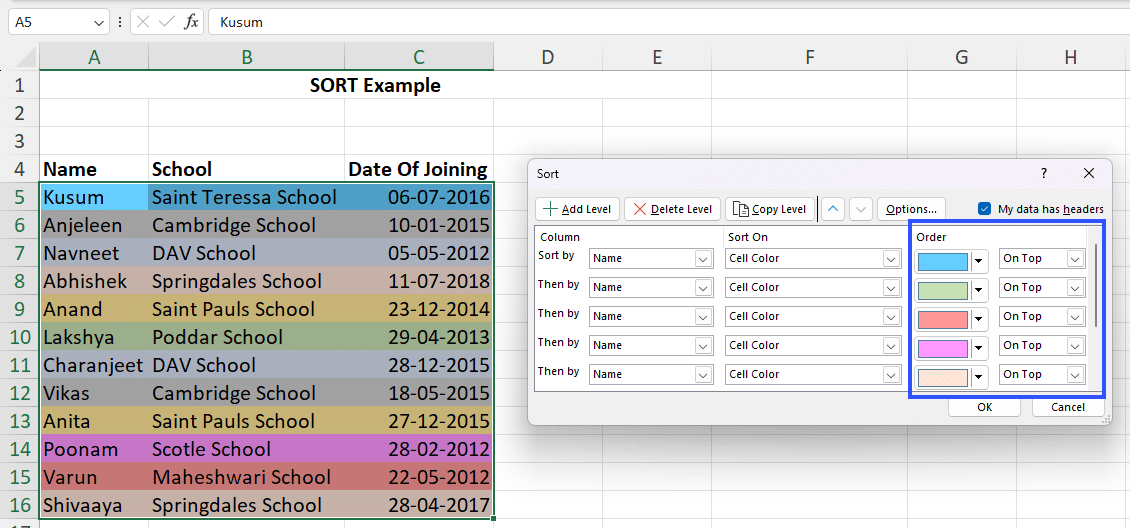
Task: Select row 10 header
Action: 19,337
